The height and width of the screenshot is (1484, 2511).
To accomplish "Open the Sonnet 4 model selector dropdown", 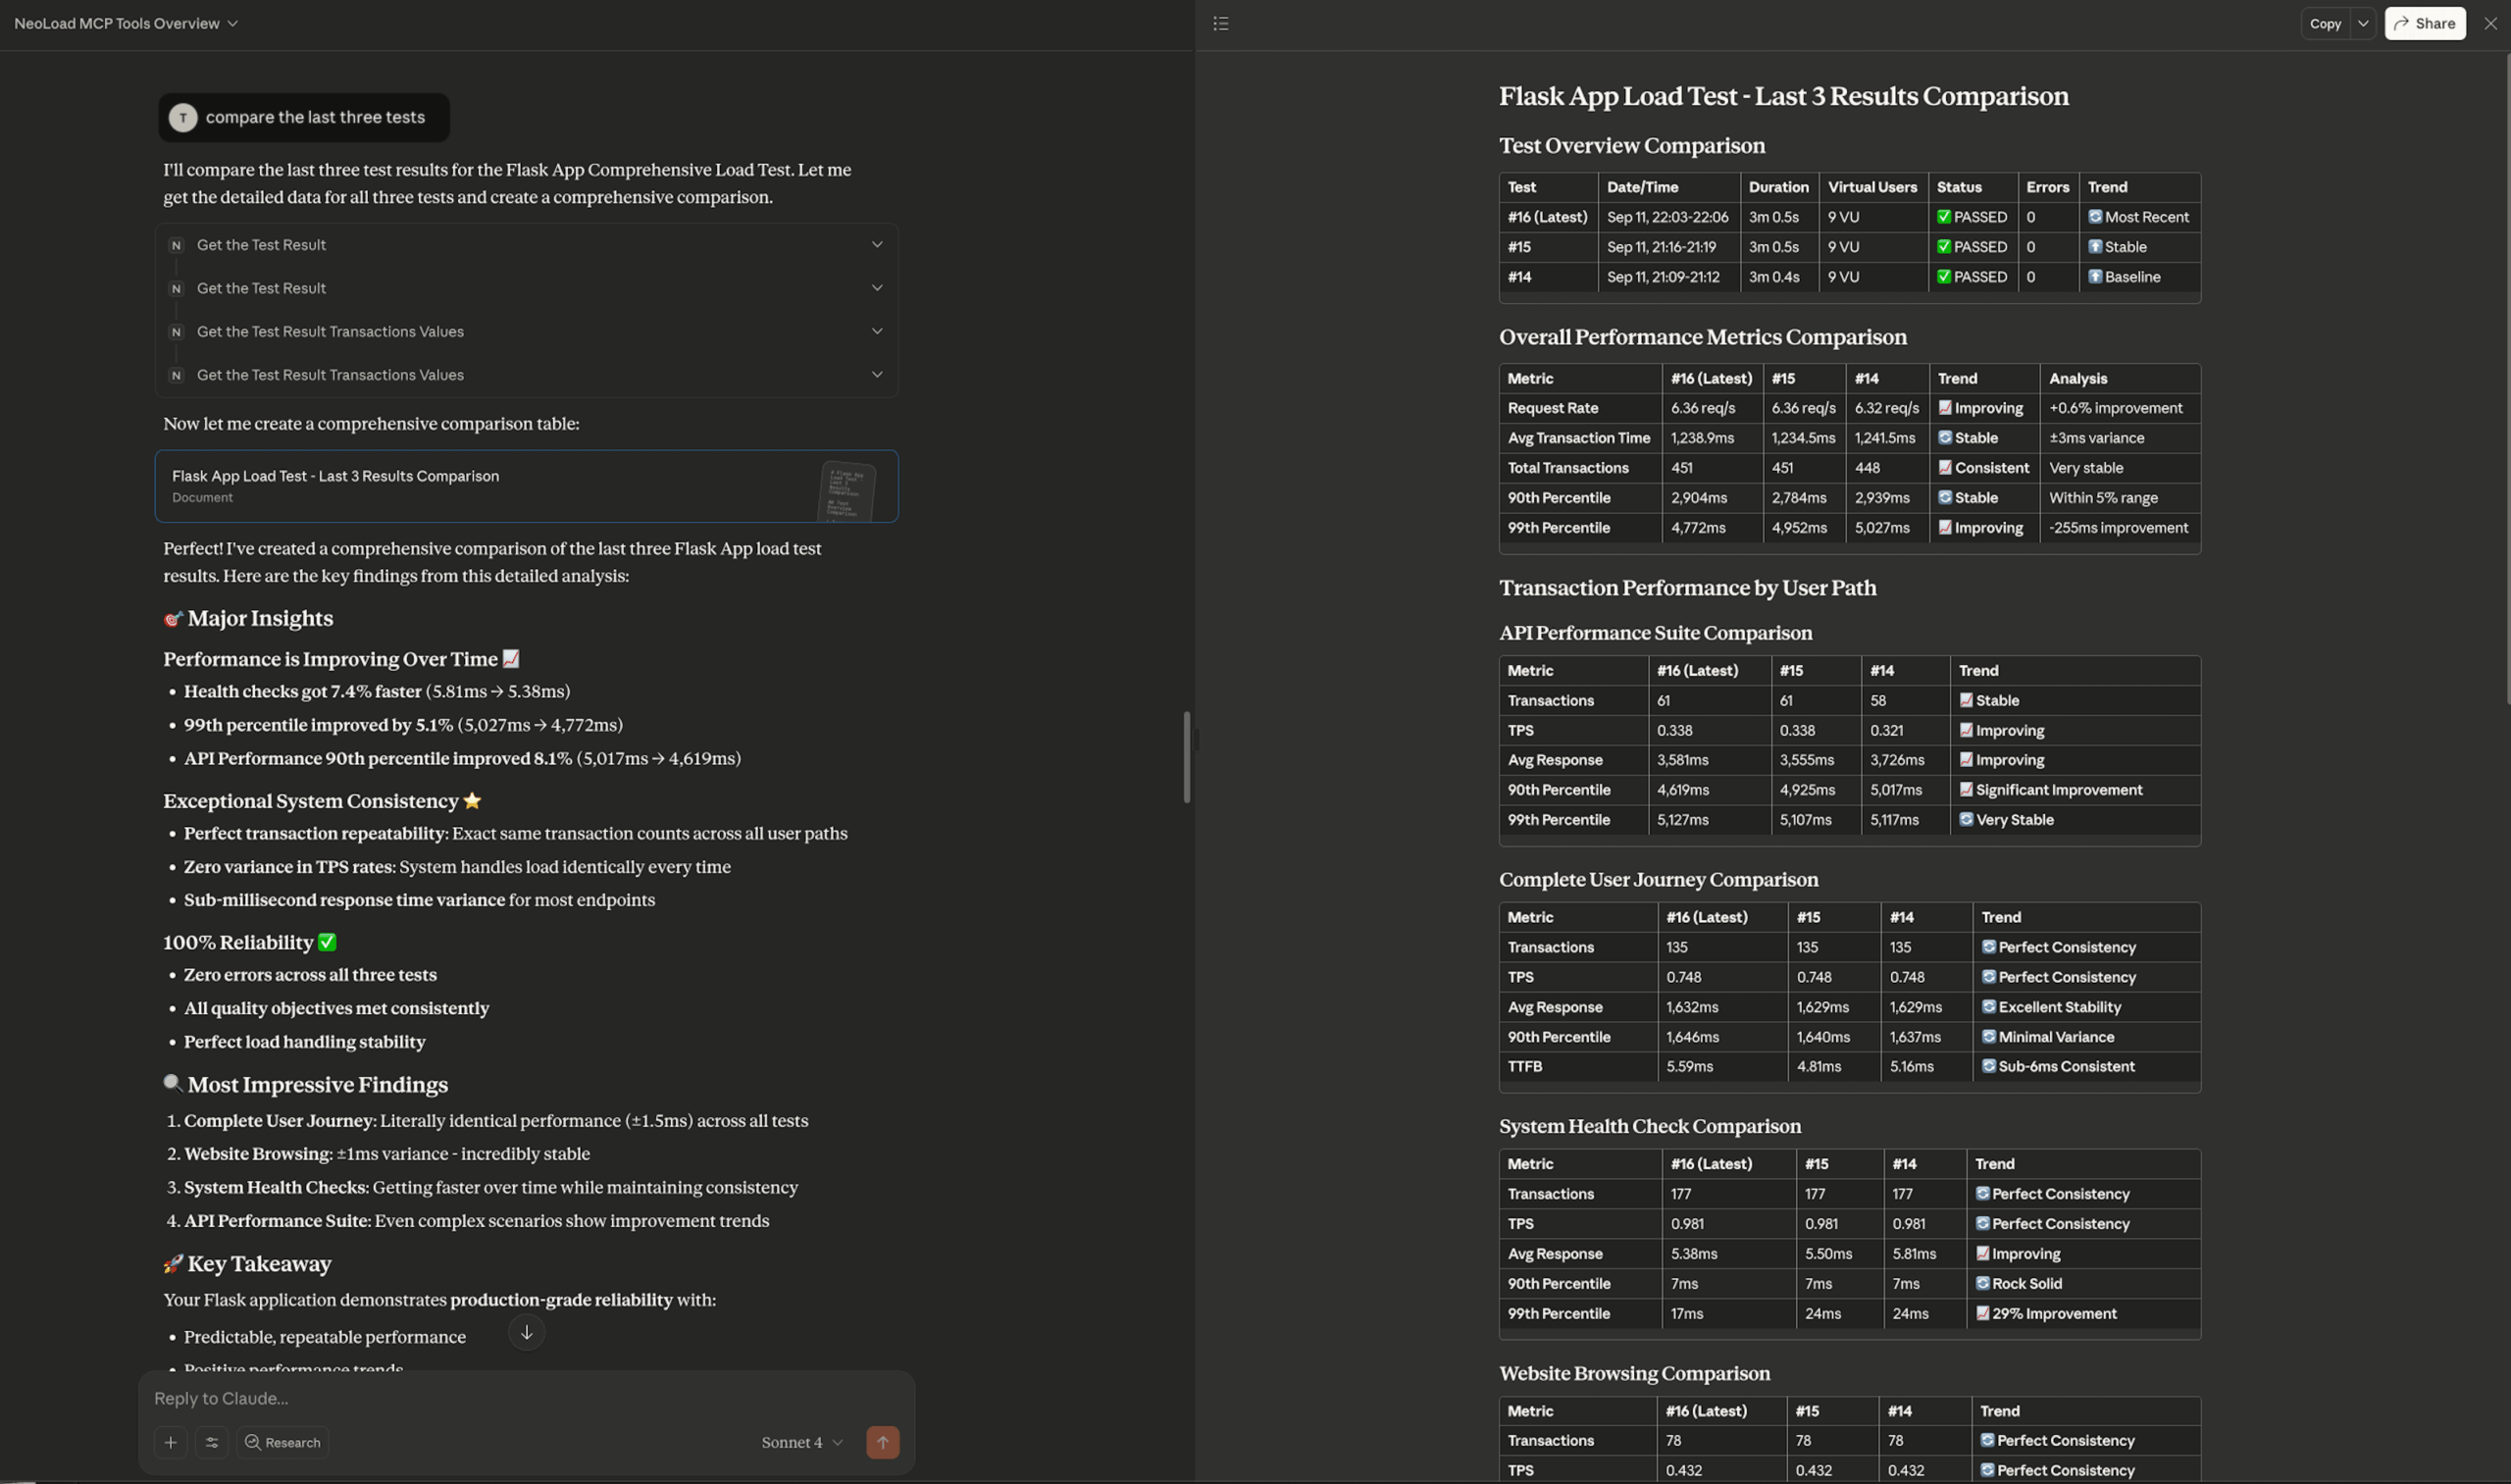I will pyautogui.click(x=802, y=1442).
